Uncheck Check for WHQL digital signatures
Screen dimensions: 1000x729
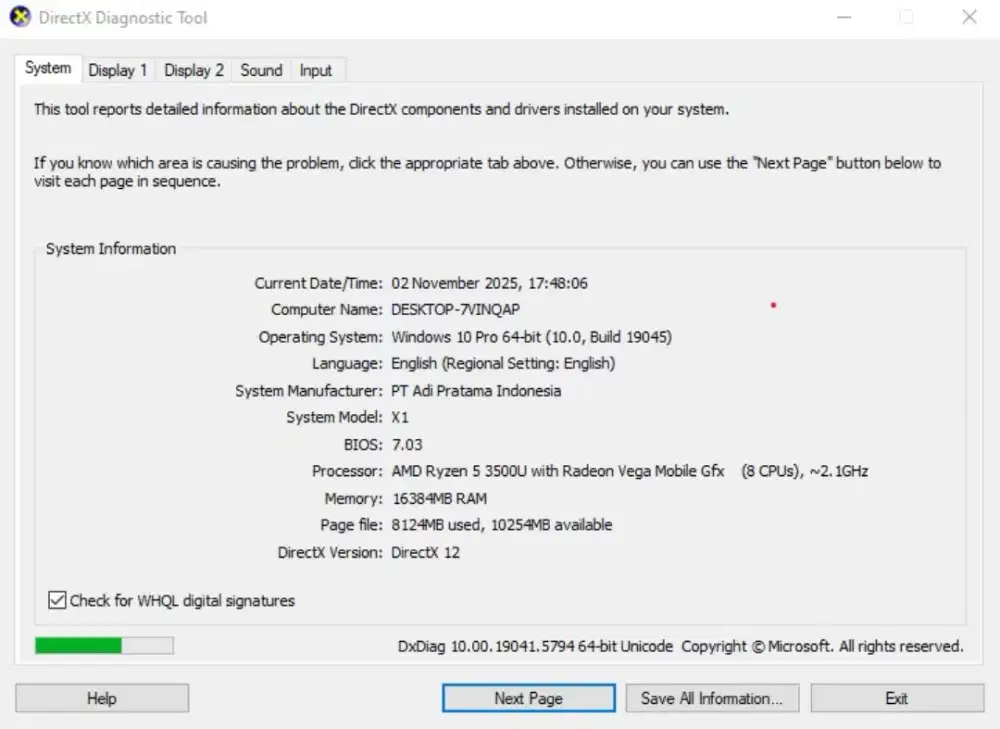[57, 600]
